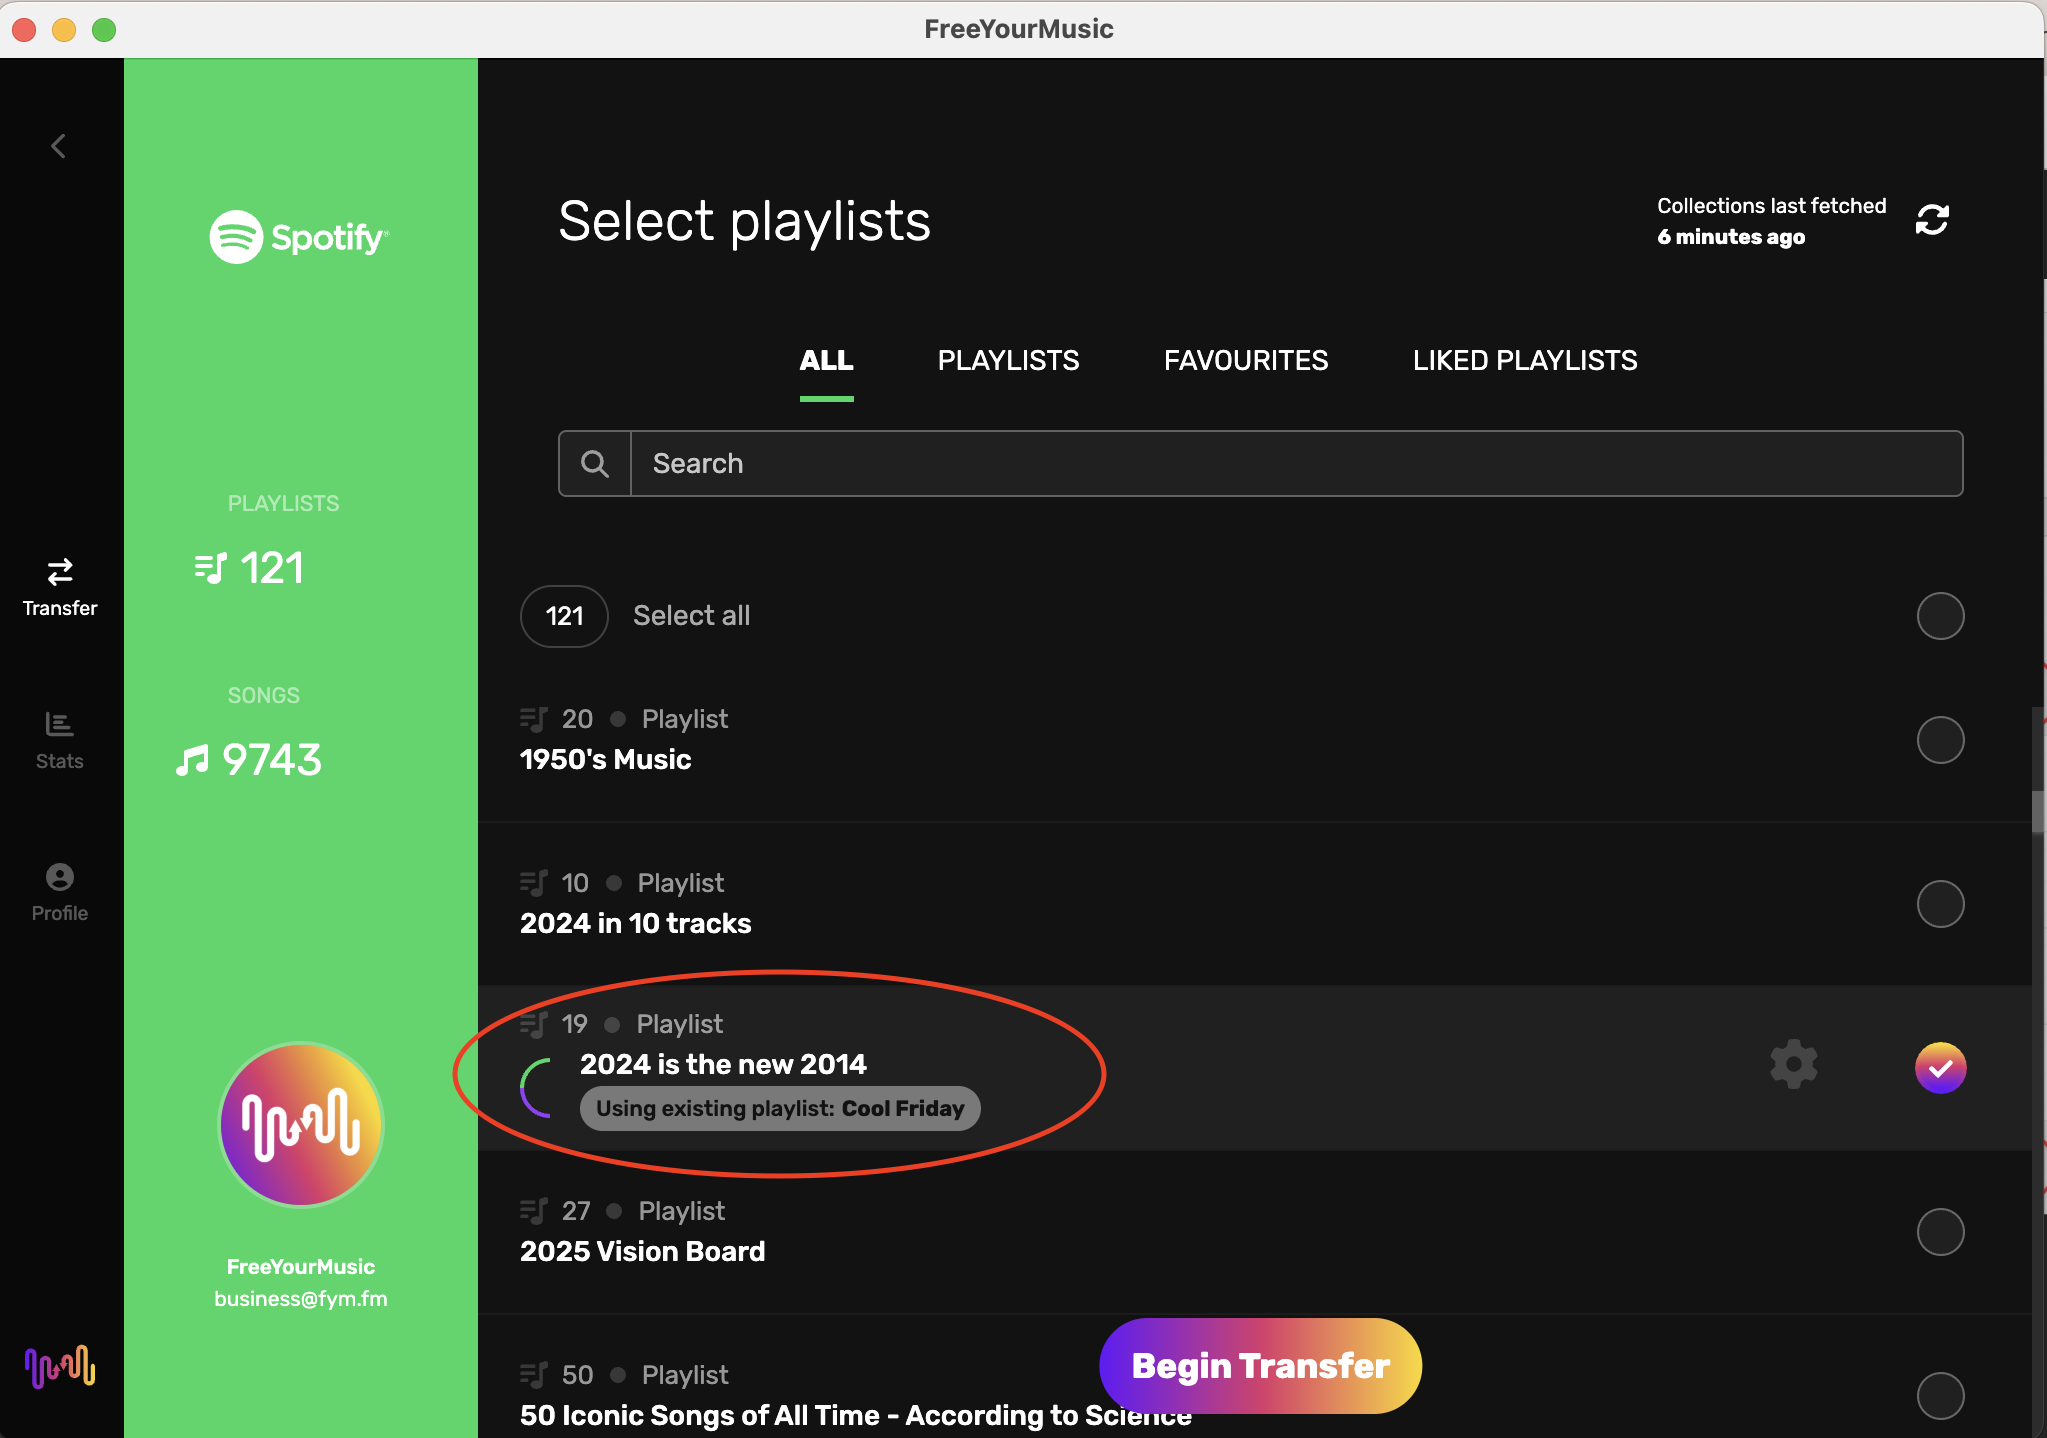Check the 2025 Vision Board playlist
Viewport: 2047px width, 1438px height.
pyautogui.click(x=1940, y=1232)
